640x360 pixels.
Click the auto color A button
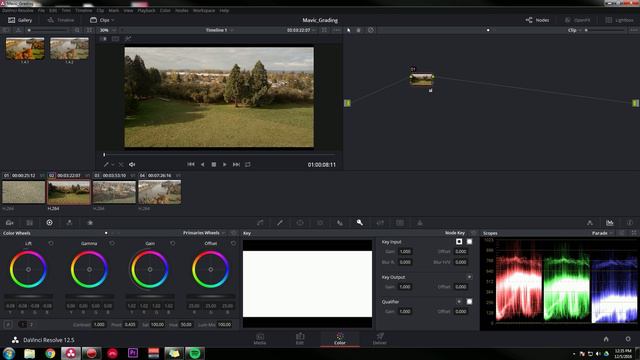pos(8,324)
